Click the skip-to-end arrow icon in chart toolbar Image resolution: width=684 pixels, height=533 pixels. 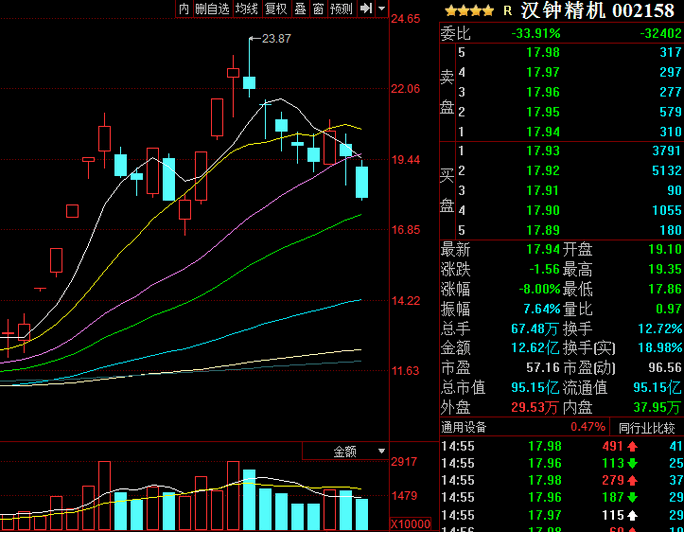366,8
